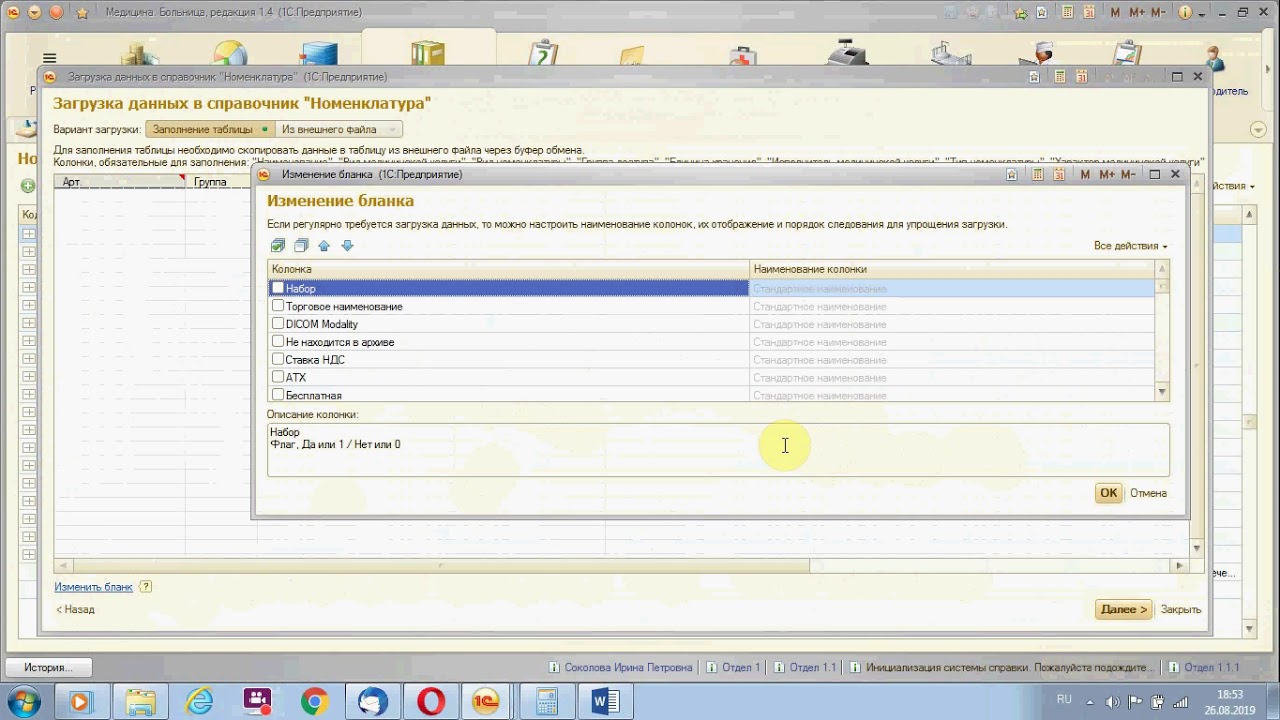
Task: Select Из внешнего файла load variant
Action: pyautogui.click(x=338, y=129)
